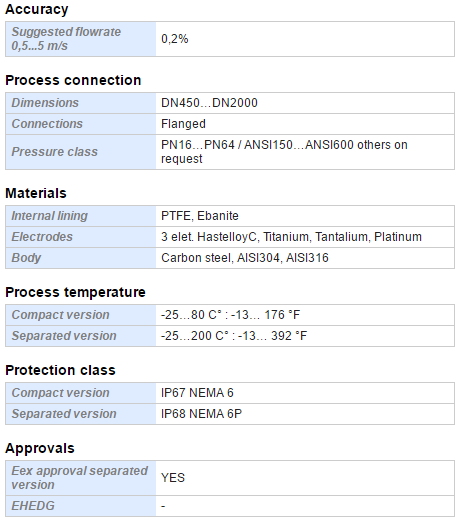Click the PTFE, Ebanite value
Image resolution: width=462 pixels, height=530 pixels.
200,216
